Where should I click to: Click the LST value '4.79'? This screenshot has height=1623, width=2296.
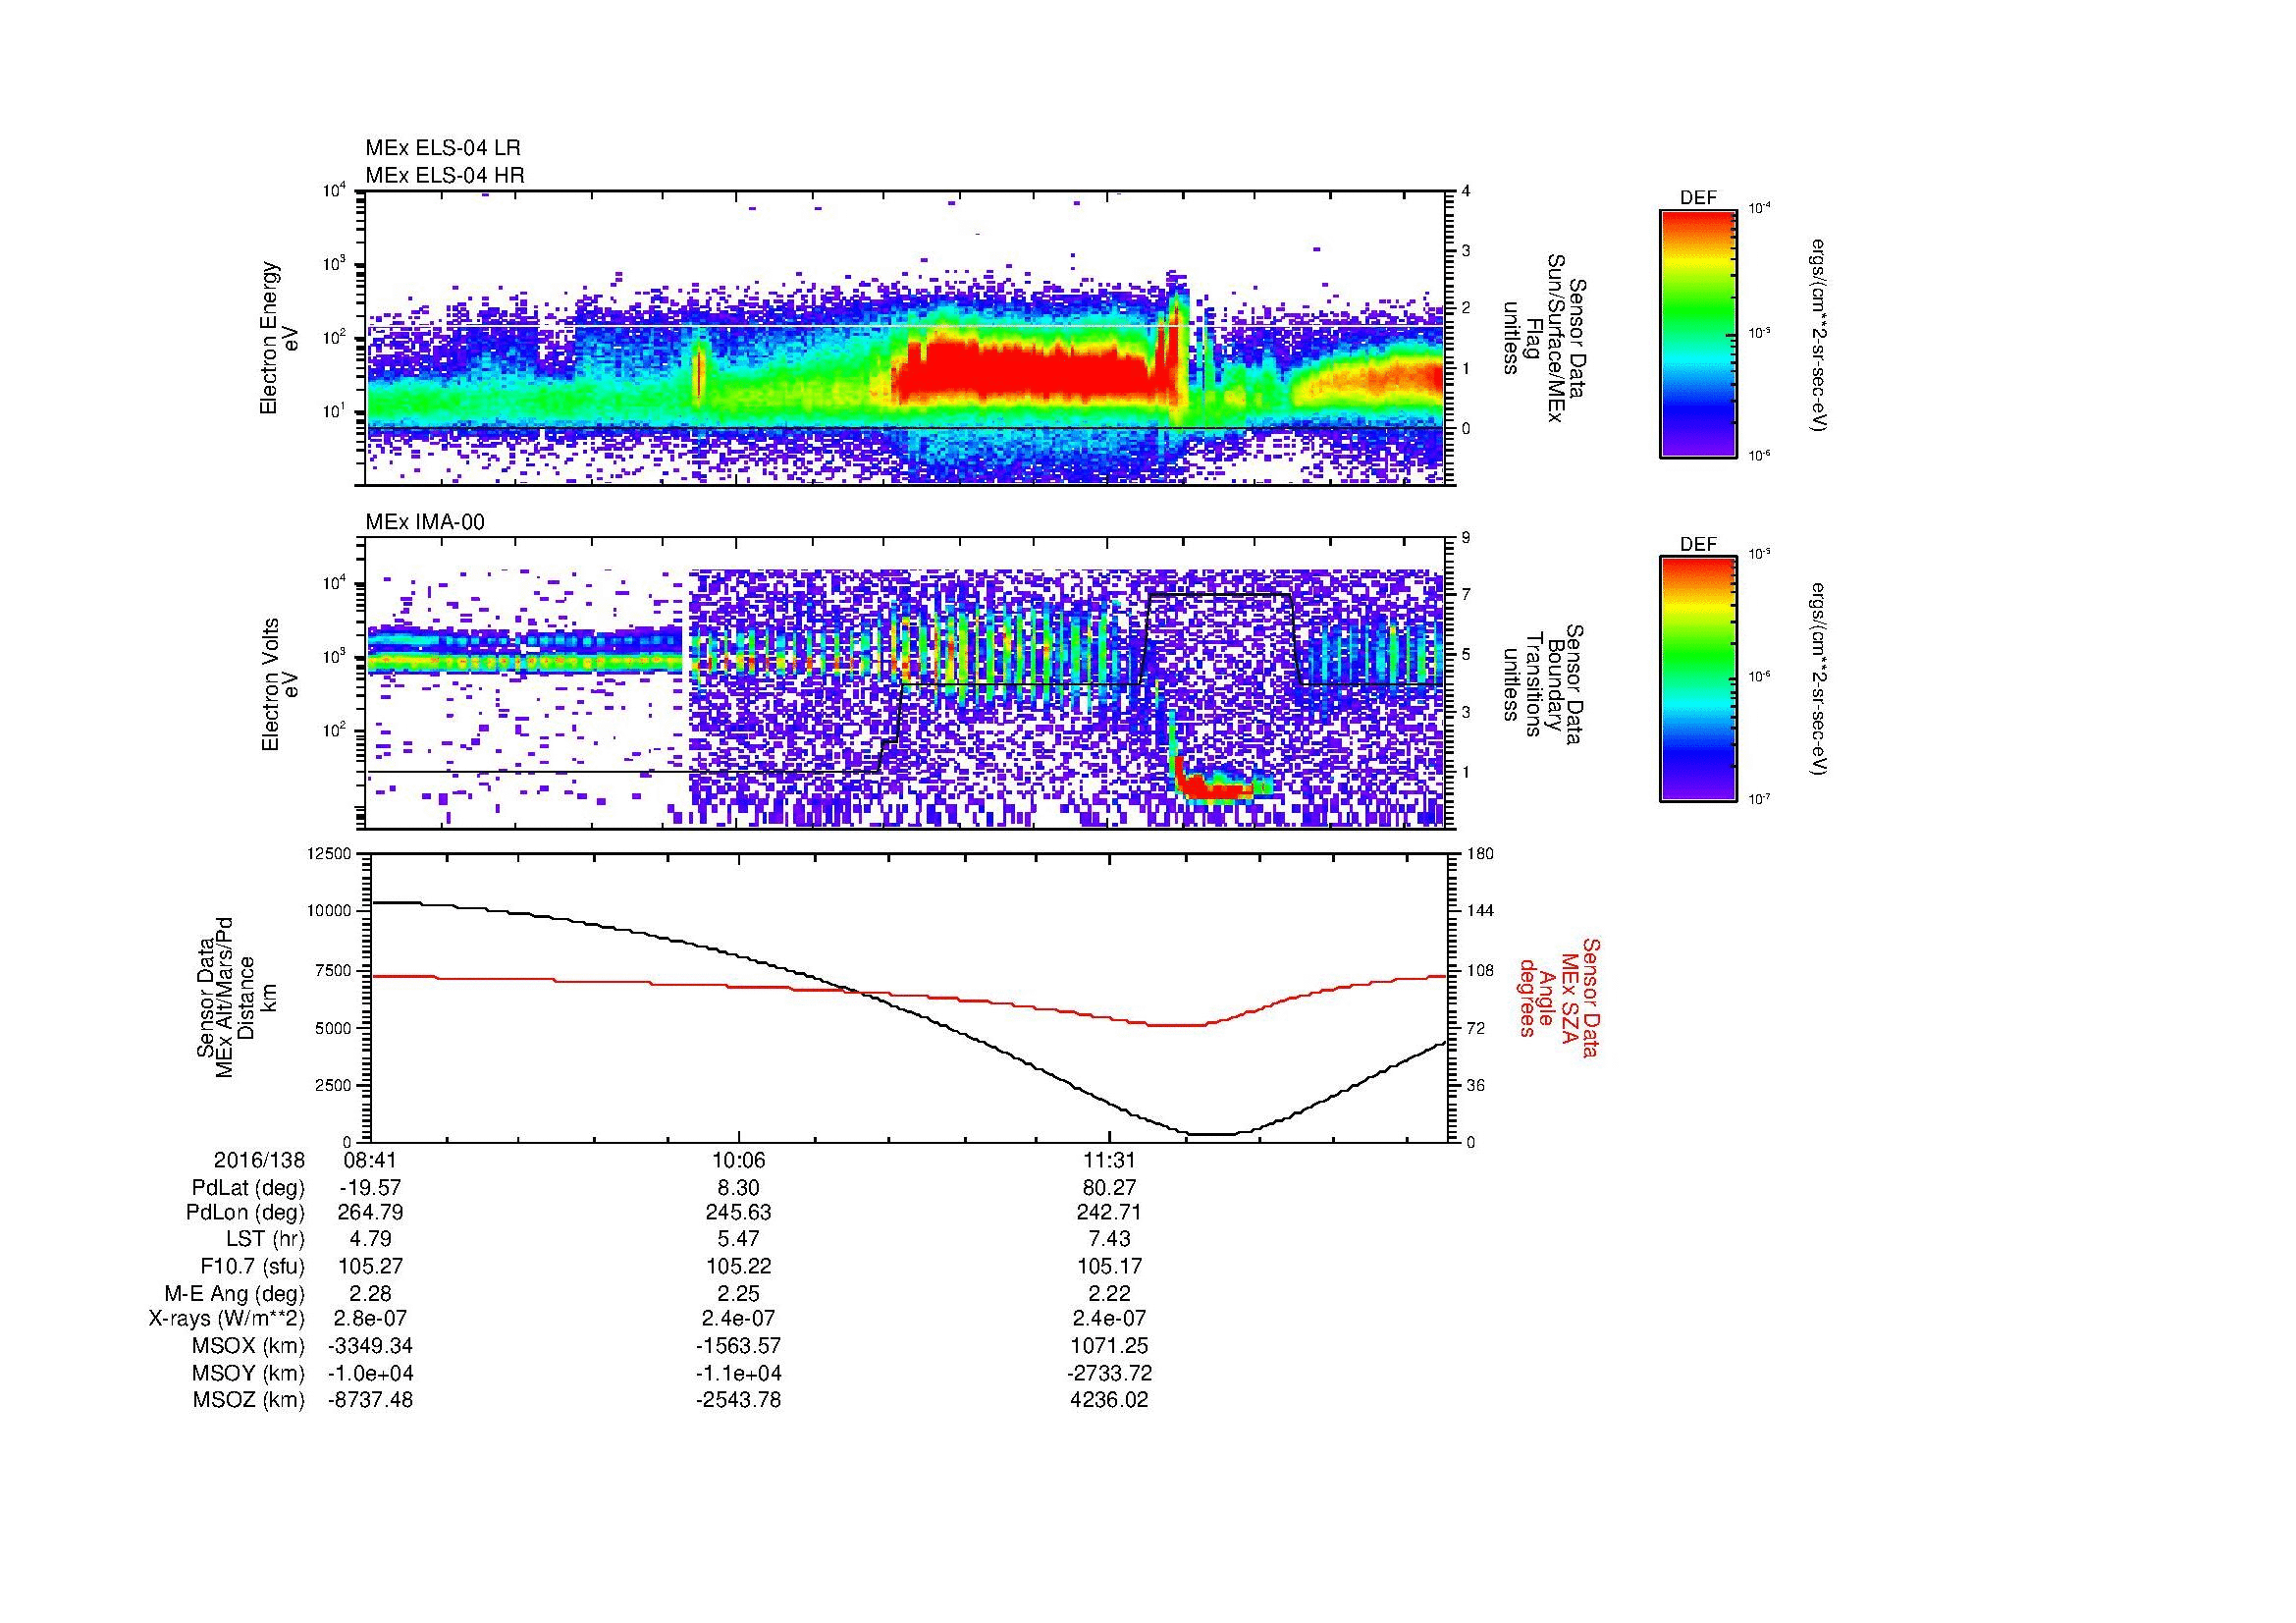coord(370,1239)
